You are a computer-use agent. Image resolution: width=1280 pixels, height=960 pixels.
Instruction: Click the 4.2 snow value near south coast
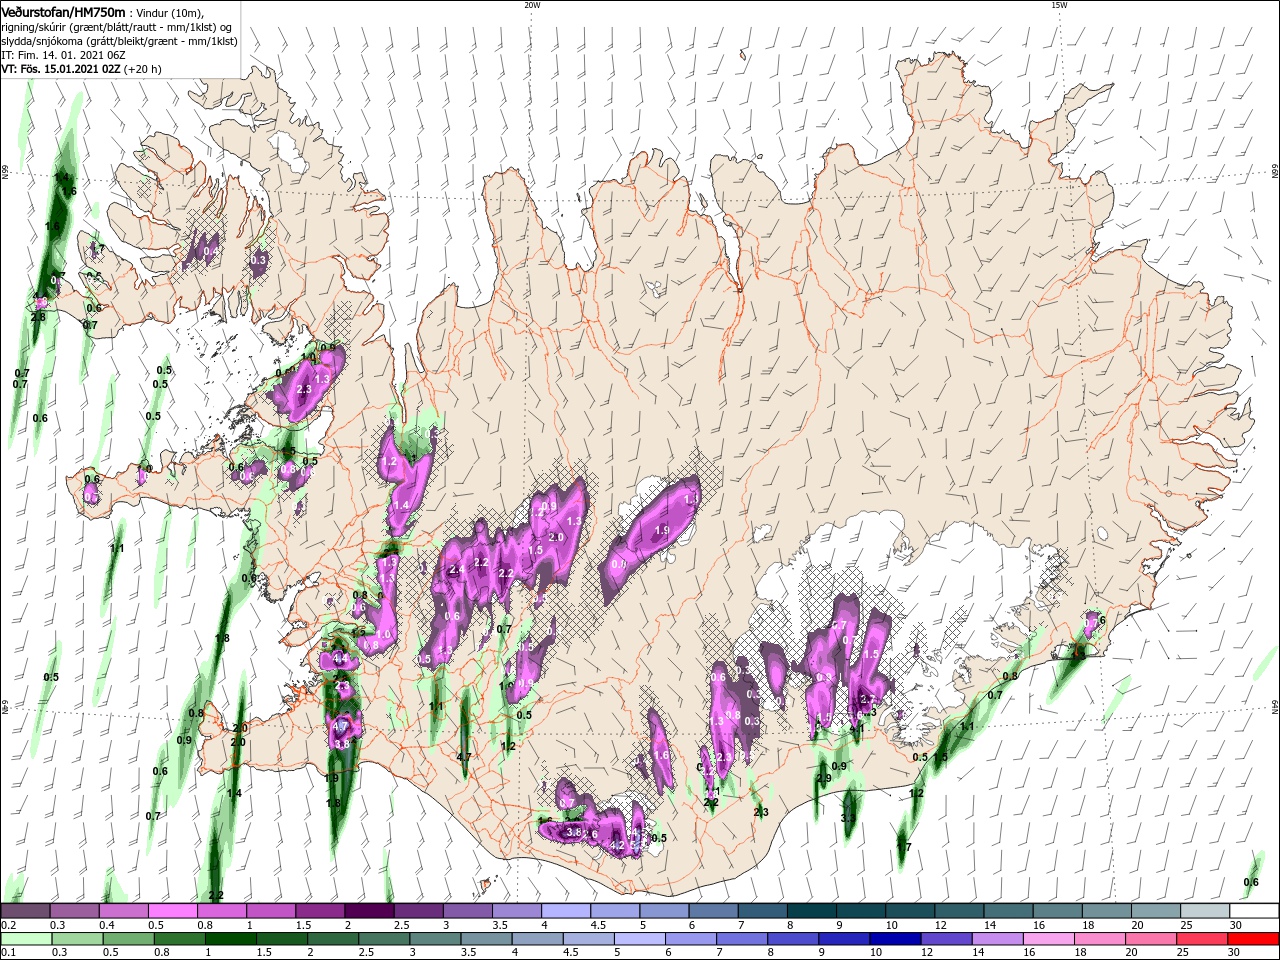click(617, 846)
